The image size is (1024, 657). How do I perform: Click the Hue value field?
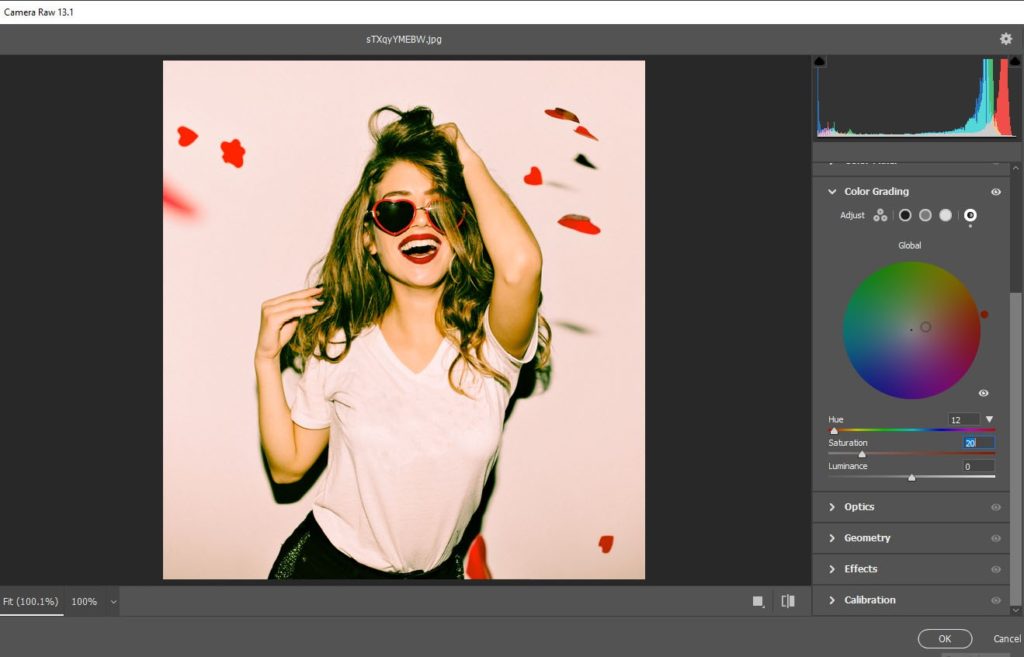click(964, 420)
